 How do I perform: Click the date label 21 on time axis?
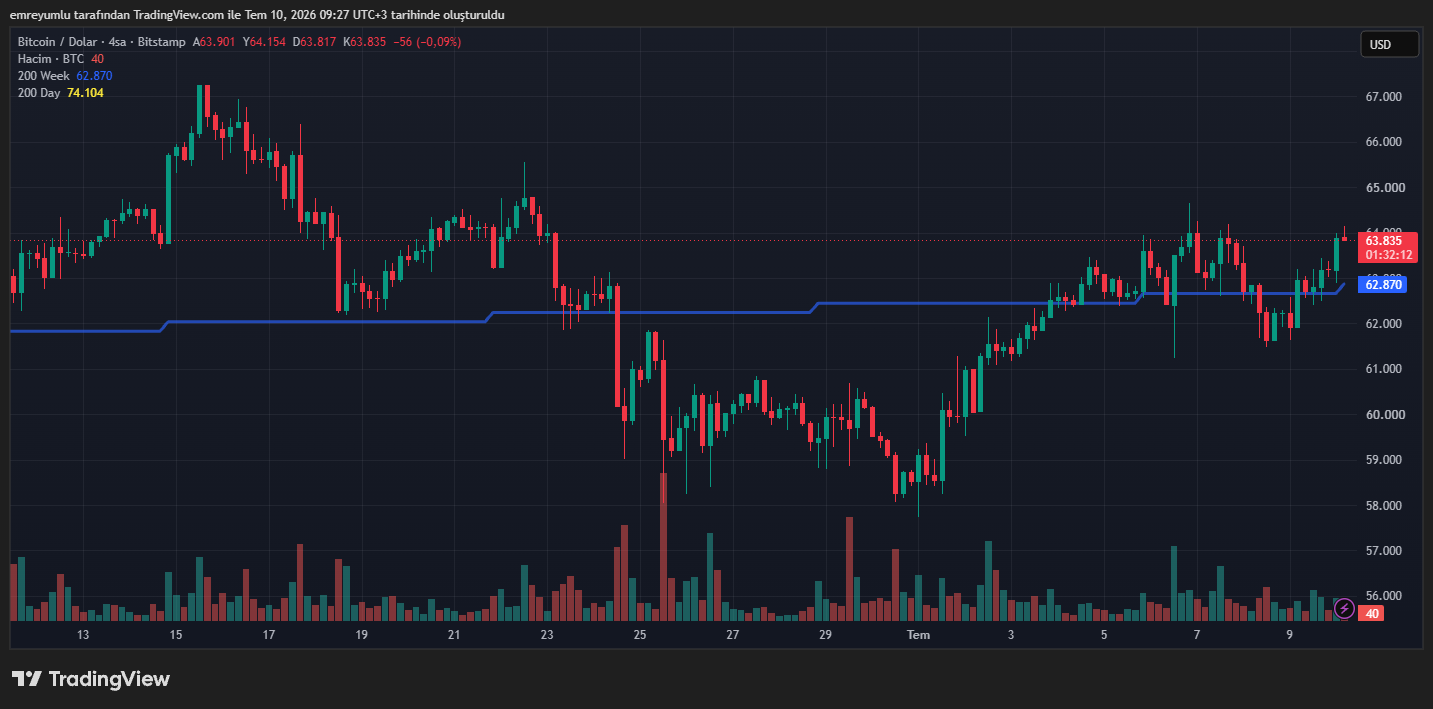pyautogui.click(x=454, y=635)
